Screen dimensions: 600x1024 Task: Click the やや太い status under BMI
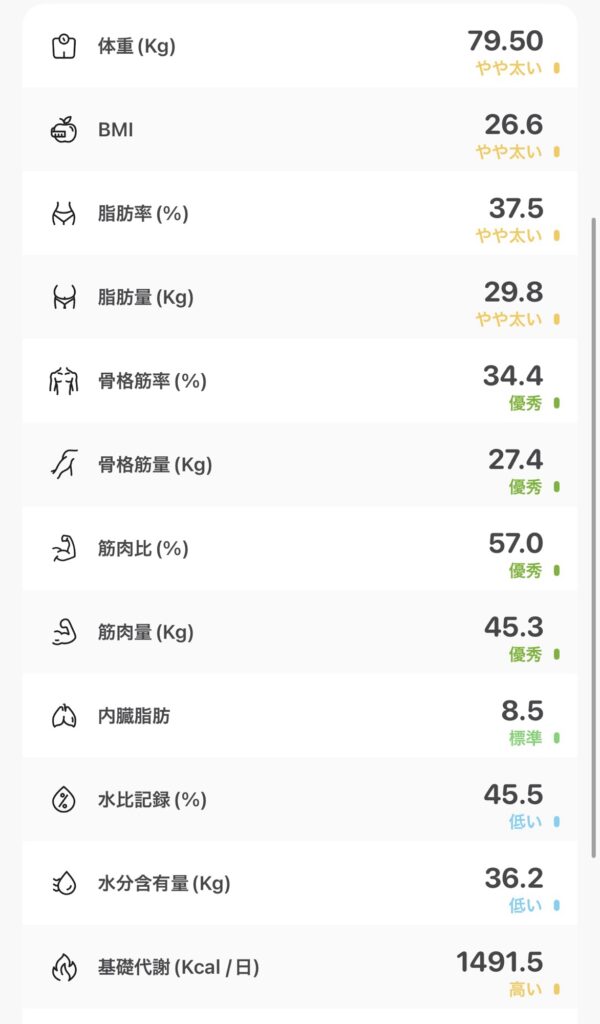point(508,152)
